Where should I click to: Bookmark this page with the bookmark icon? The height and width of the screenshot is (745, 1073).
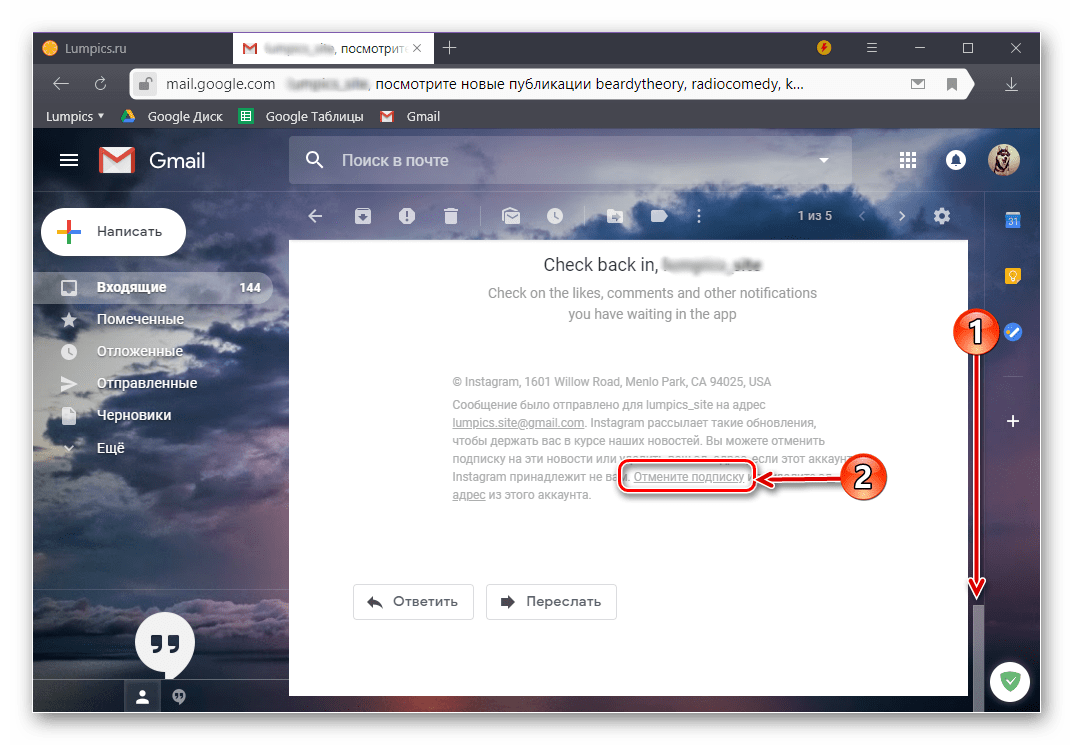click(951, 83)
